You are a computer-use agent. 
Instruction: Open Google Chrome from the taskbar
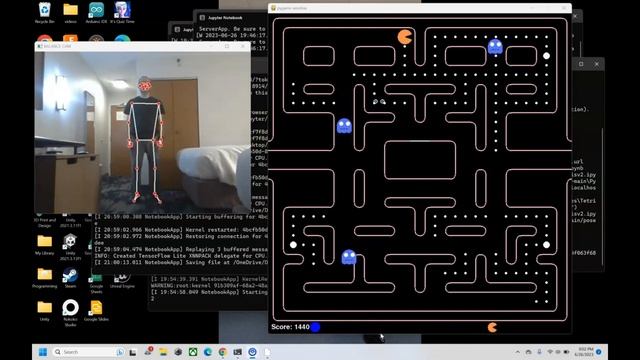[x=222, y=352]
